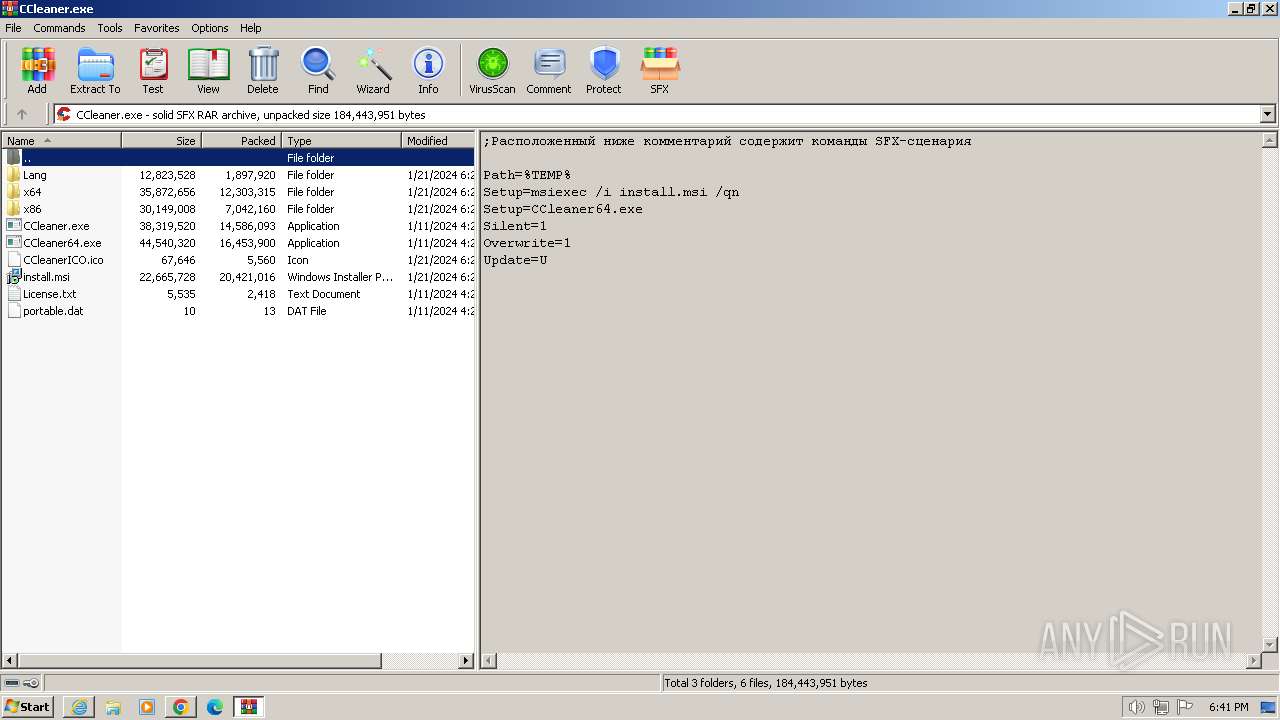Click the WinRAR taskbar button
This screenshot has width=1280, height=720.
249,707
